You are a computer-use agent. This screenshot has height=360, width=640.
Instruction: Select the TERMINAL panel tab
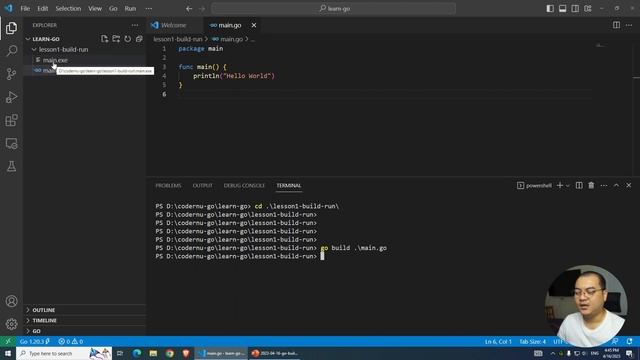point(289,185)
